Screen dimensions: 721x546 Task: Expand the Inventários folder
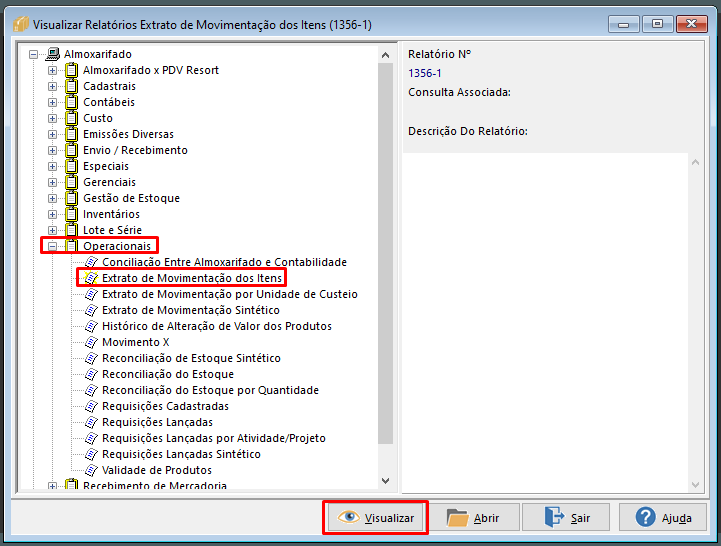52,214
